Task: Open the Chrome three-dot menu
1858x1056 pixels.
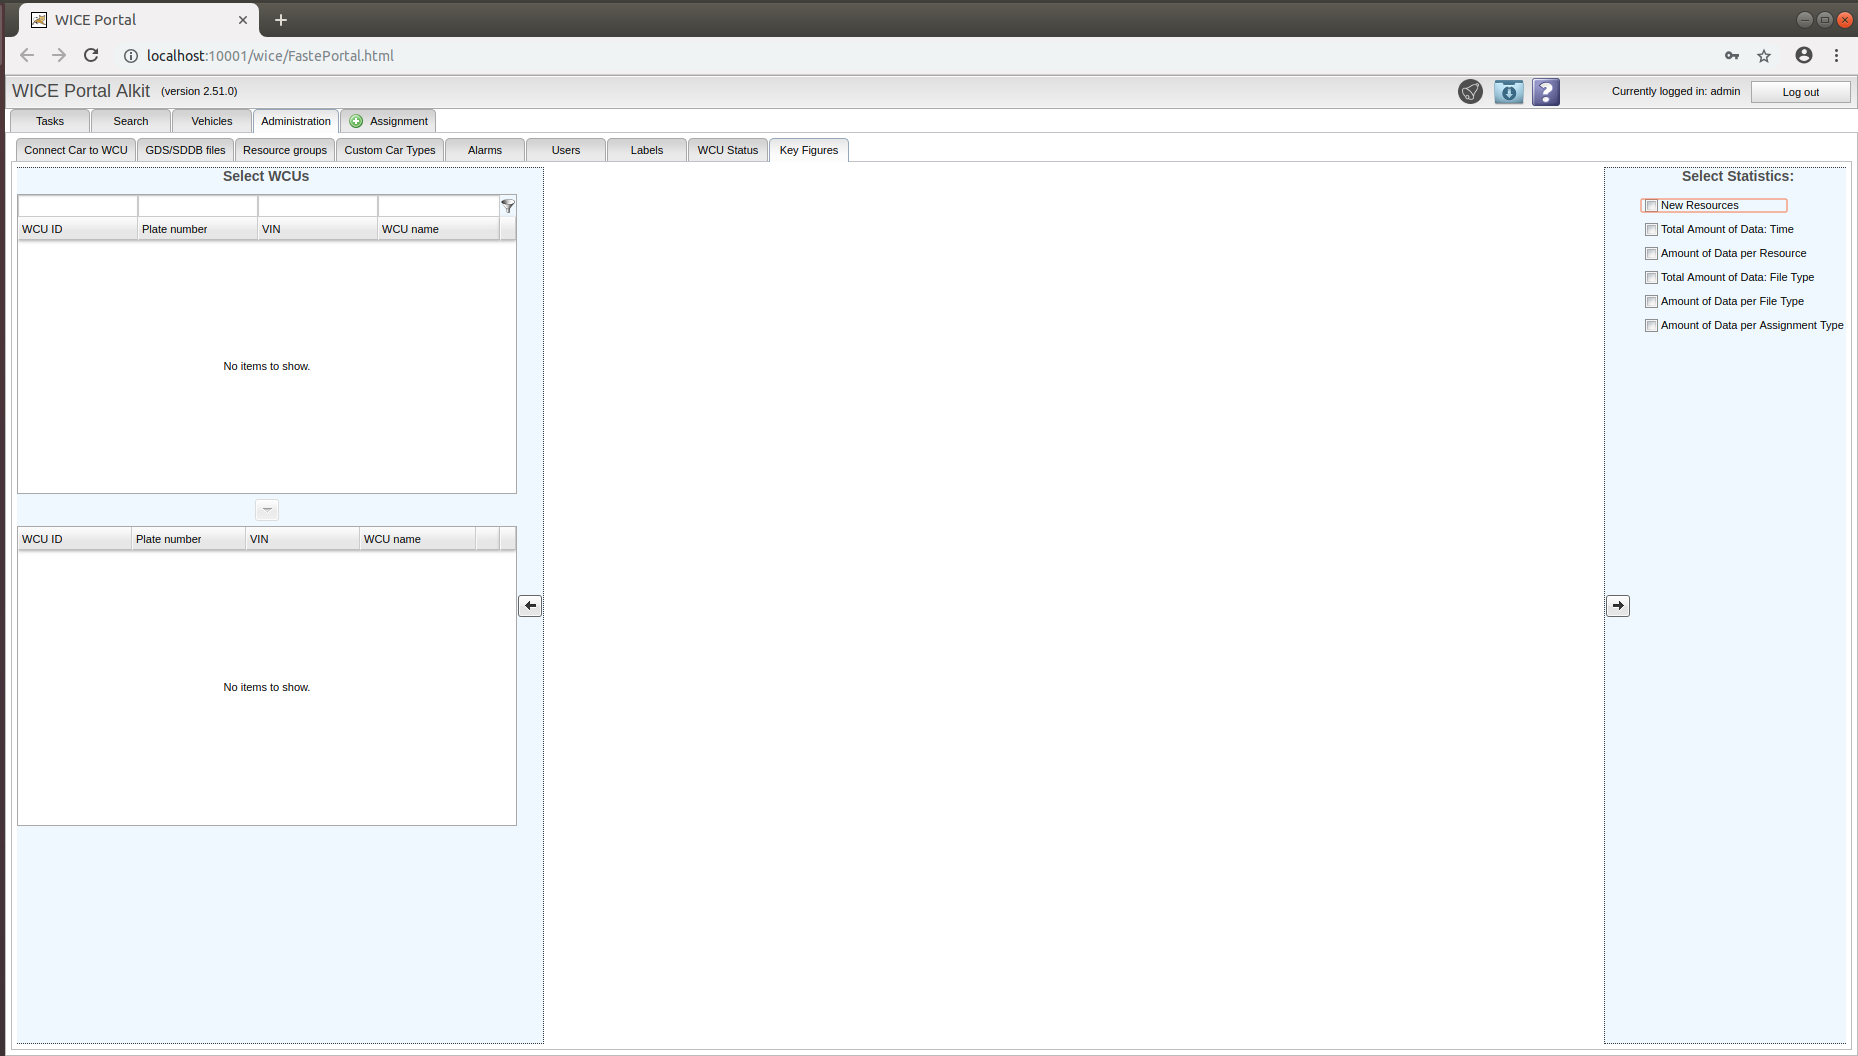Action: pyautogui.click(x=1836, y=56)
